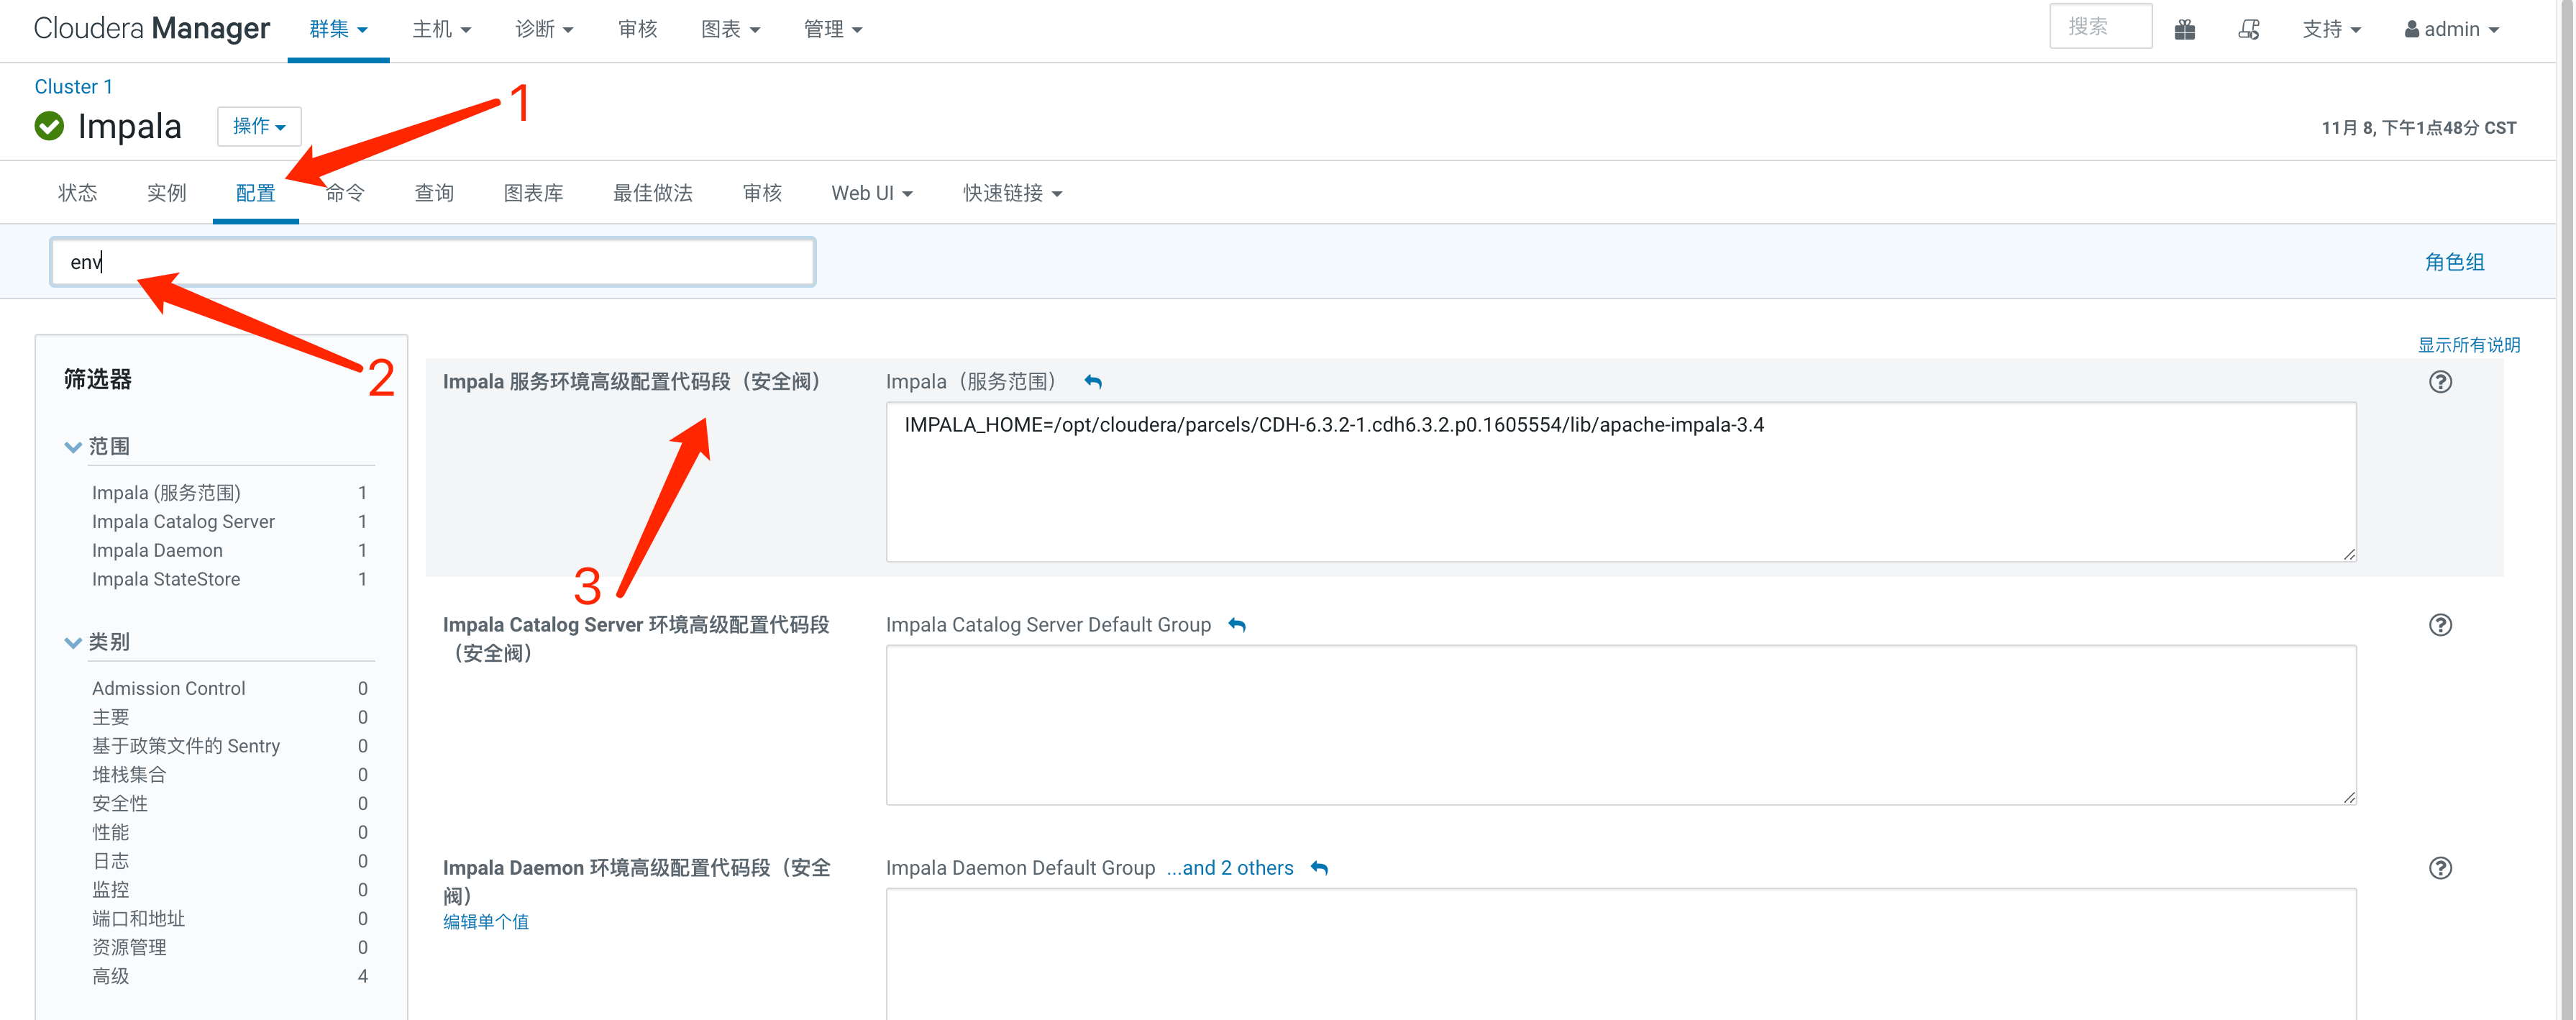
Task: Open the 群集 menu in top navigation
Action: click(x=338, y=30)
